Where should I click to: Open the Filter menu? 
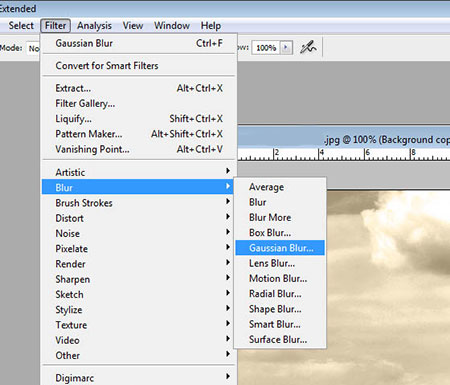pos(55,26)
